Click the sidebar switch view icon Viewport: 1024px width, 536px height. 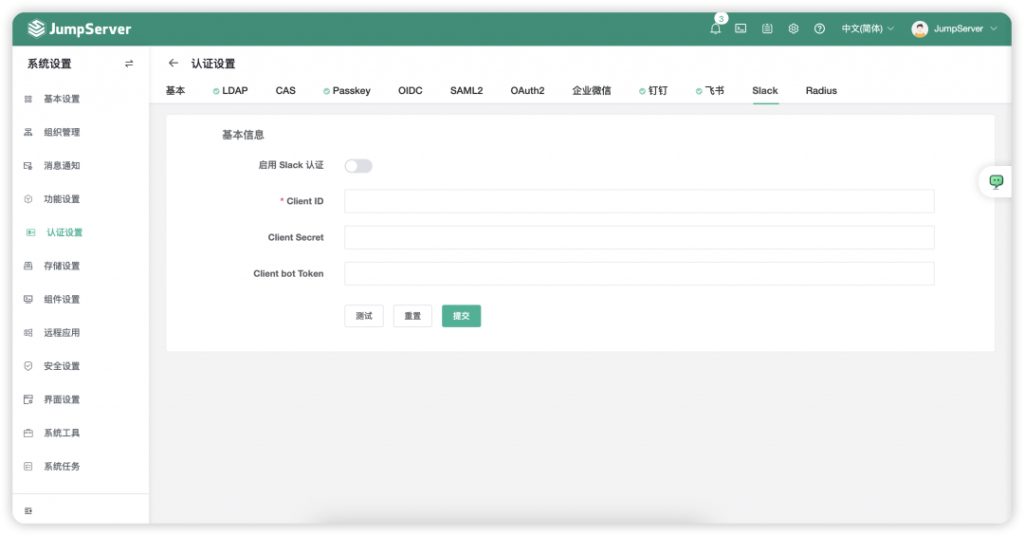(x=129, y=64)
